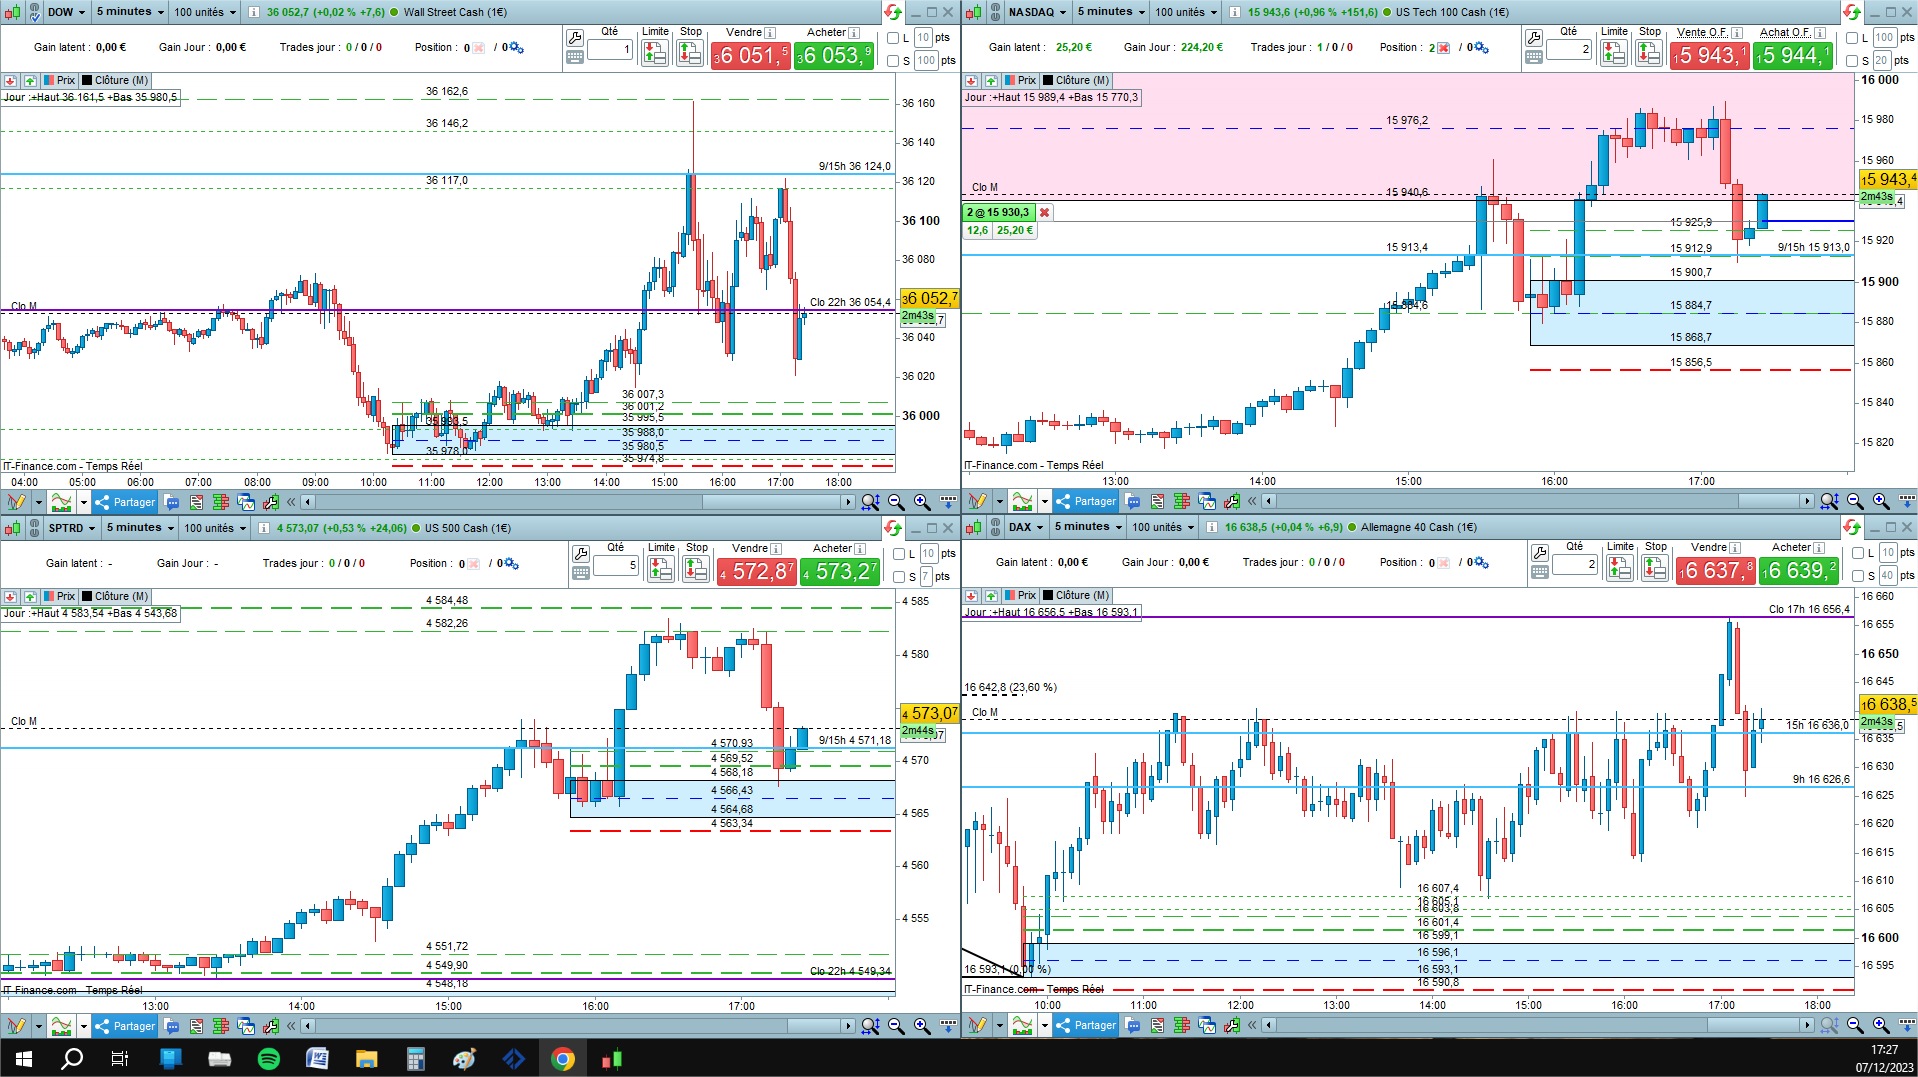
Task: Click the Limite order icon in NASDAQ panel
Action: [1614, 53]
